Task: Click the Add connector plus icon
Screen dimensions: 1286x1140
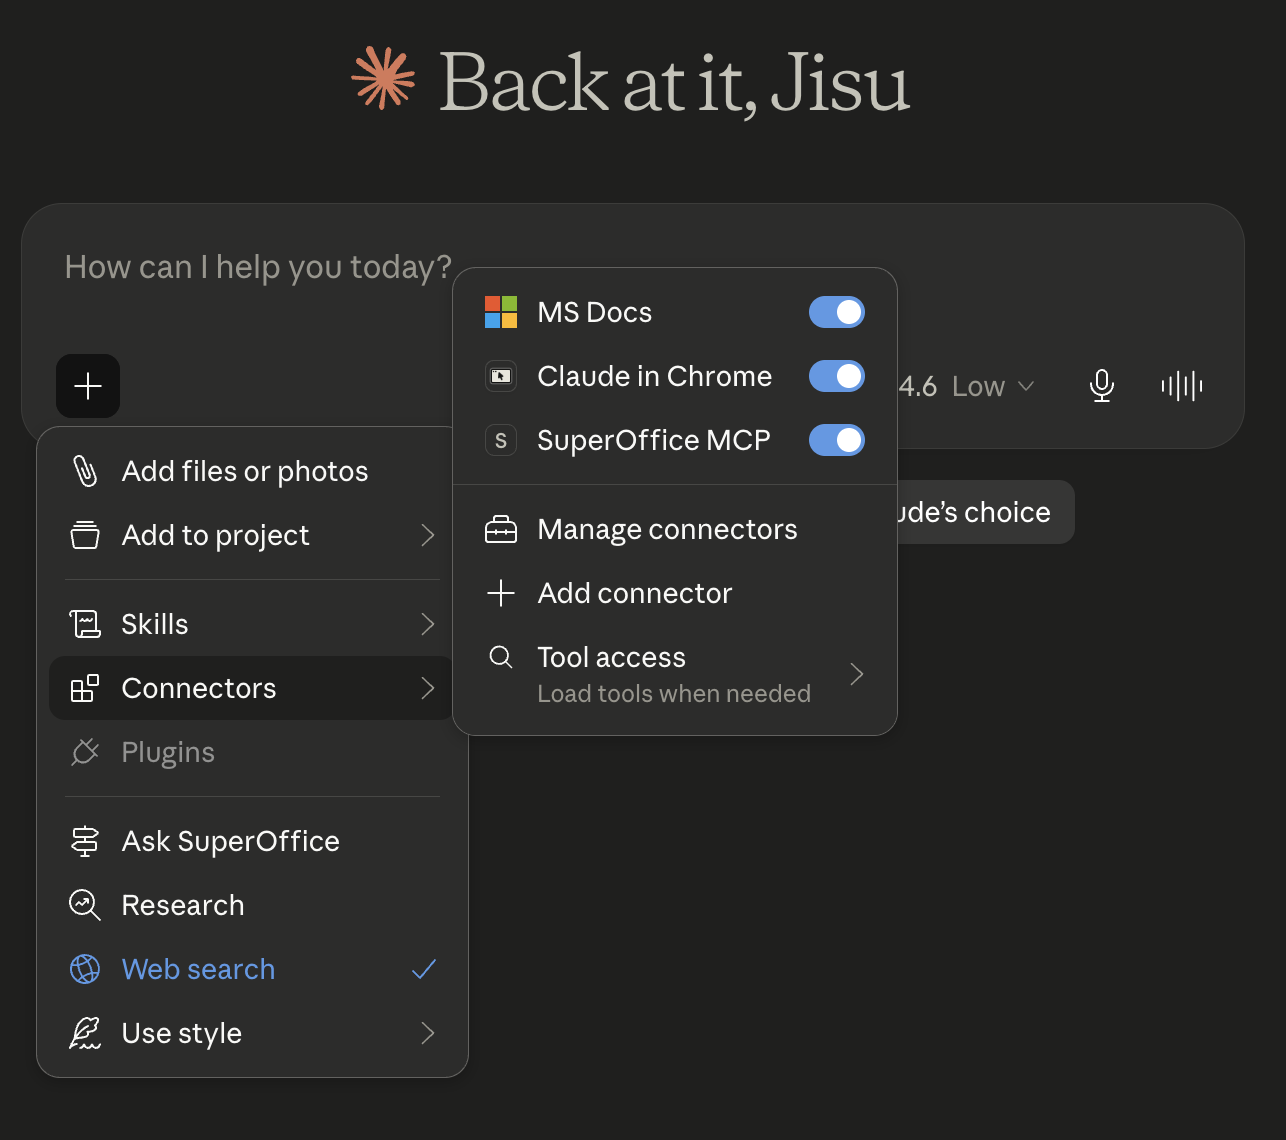Action: [501, 593]
